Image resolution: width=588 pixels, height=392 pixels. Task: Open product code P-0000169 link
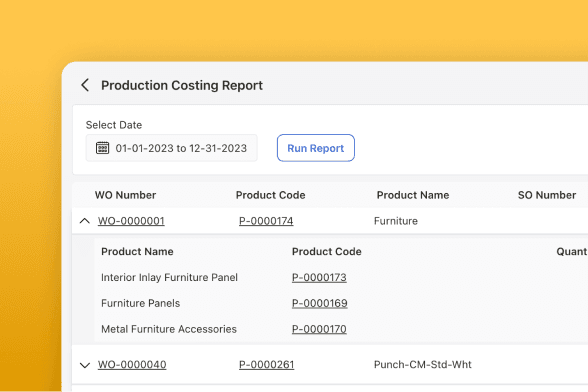(x=320, y=303)
